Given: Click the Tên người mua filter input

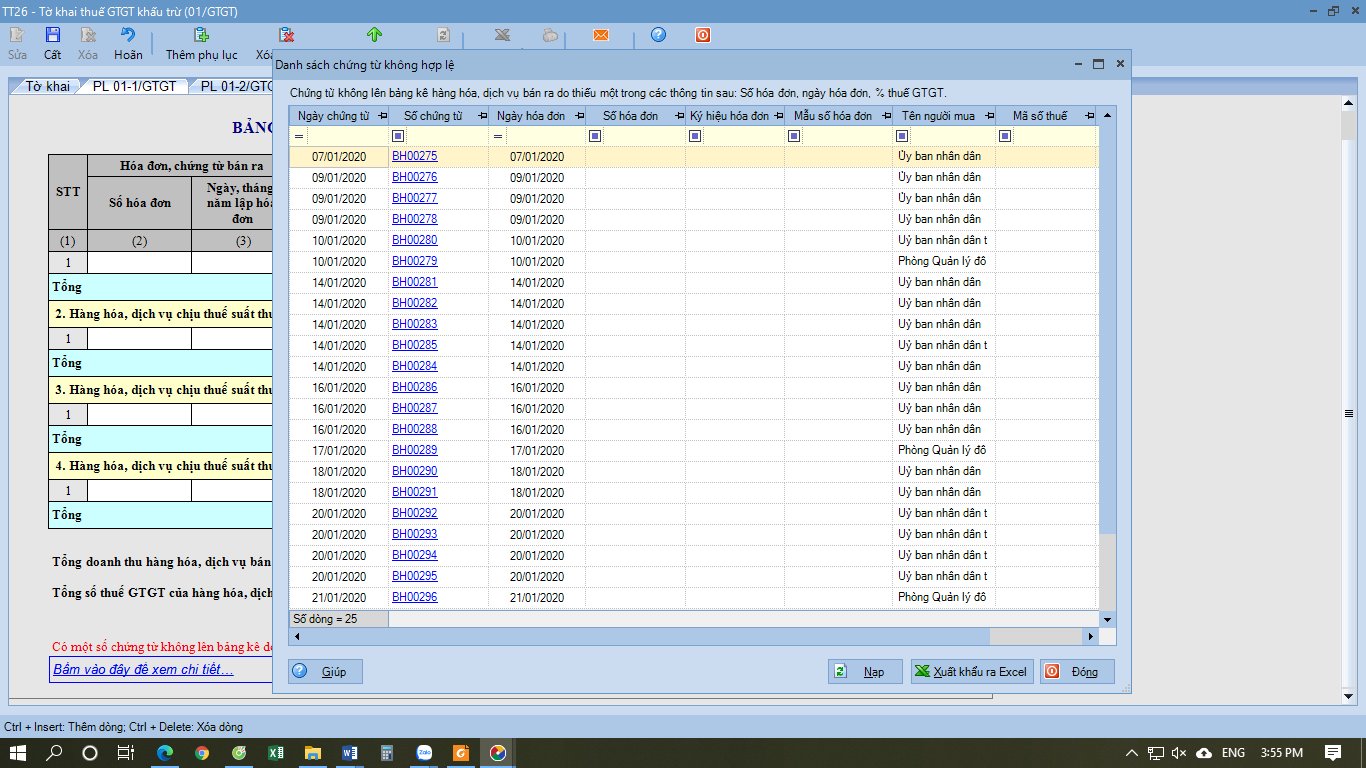Looking at the screenshot, I should click(953, 136).
